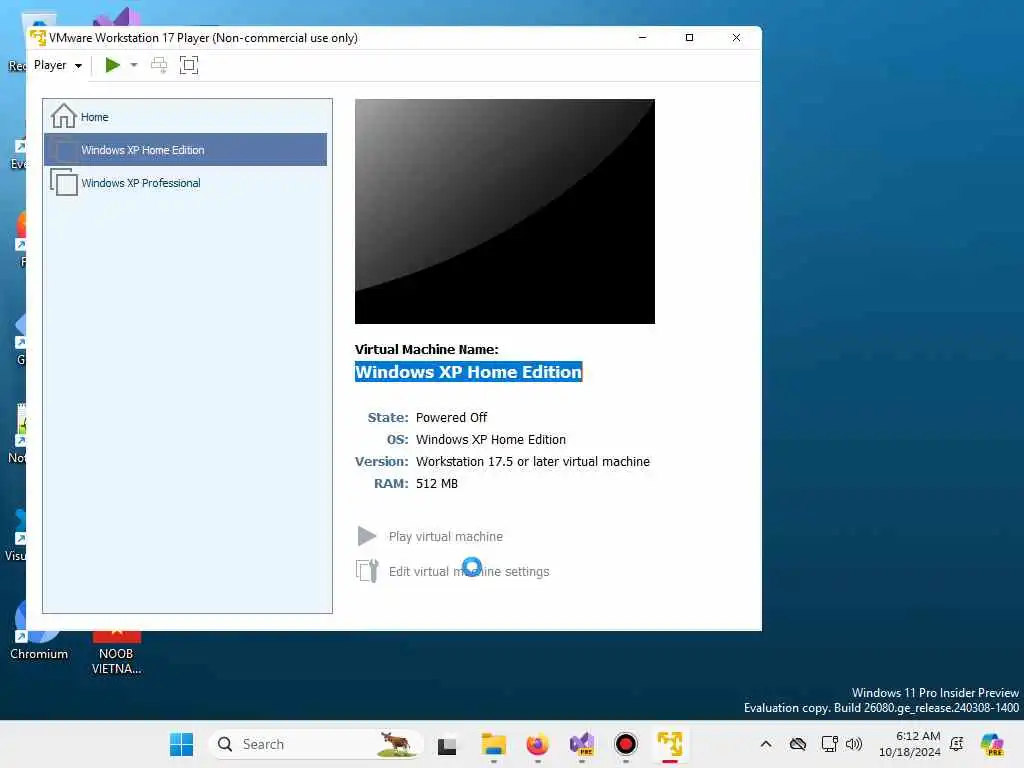Image resolution: width=1024 pixels, height=768 pixels.
Task: Open the notification bell icon
Action: (x=957, y=744)
